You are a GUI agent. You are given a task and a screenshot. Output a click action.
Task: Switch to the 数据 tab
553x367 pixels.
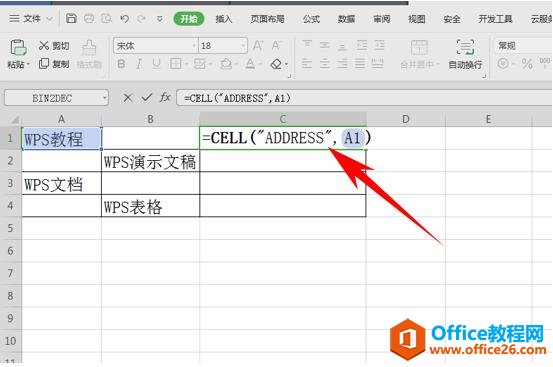[x=346, y=19]
